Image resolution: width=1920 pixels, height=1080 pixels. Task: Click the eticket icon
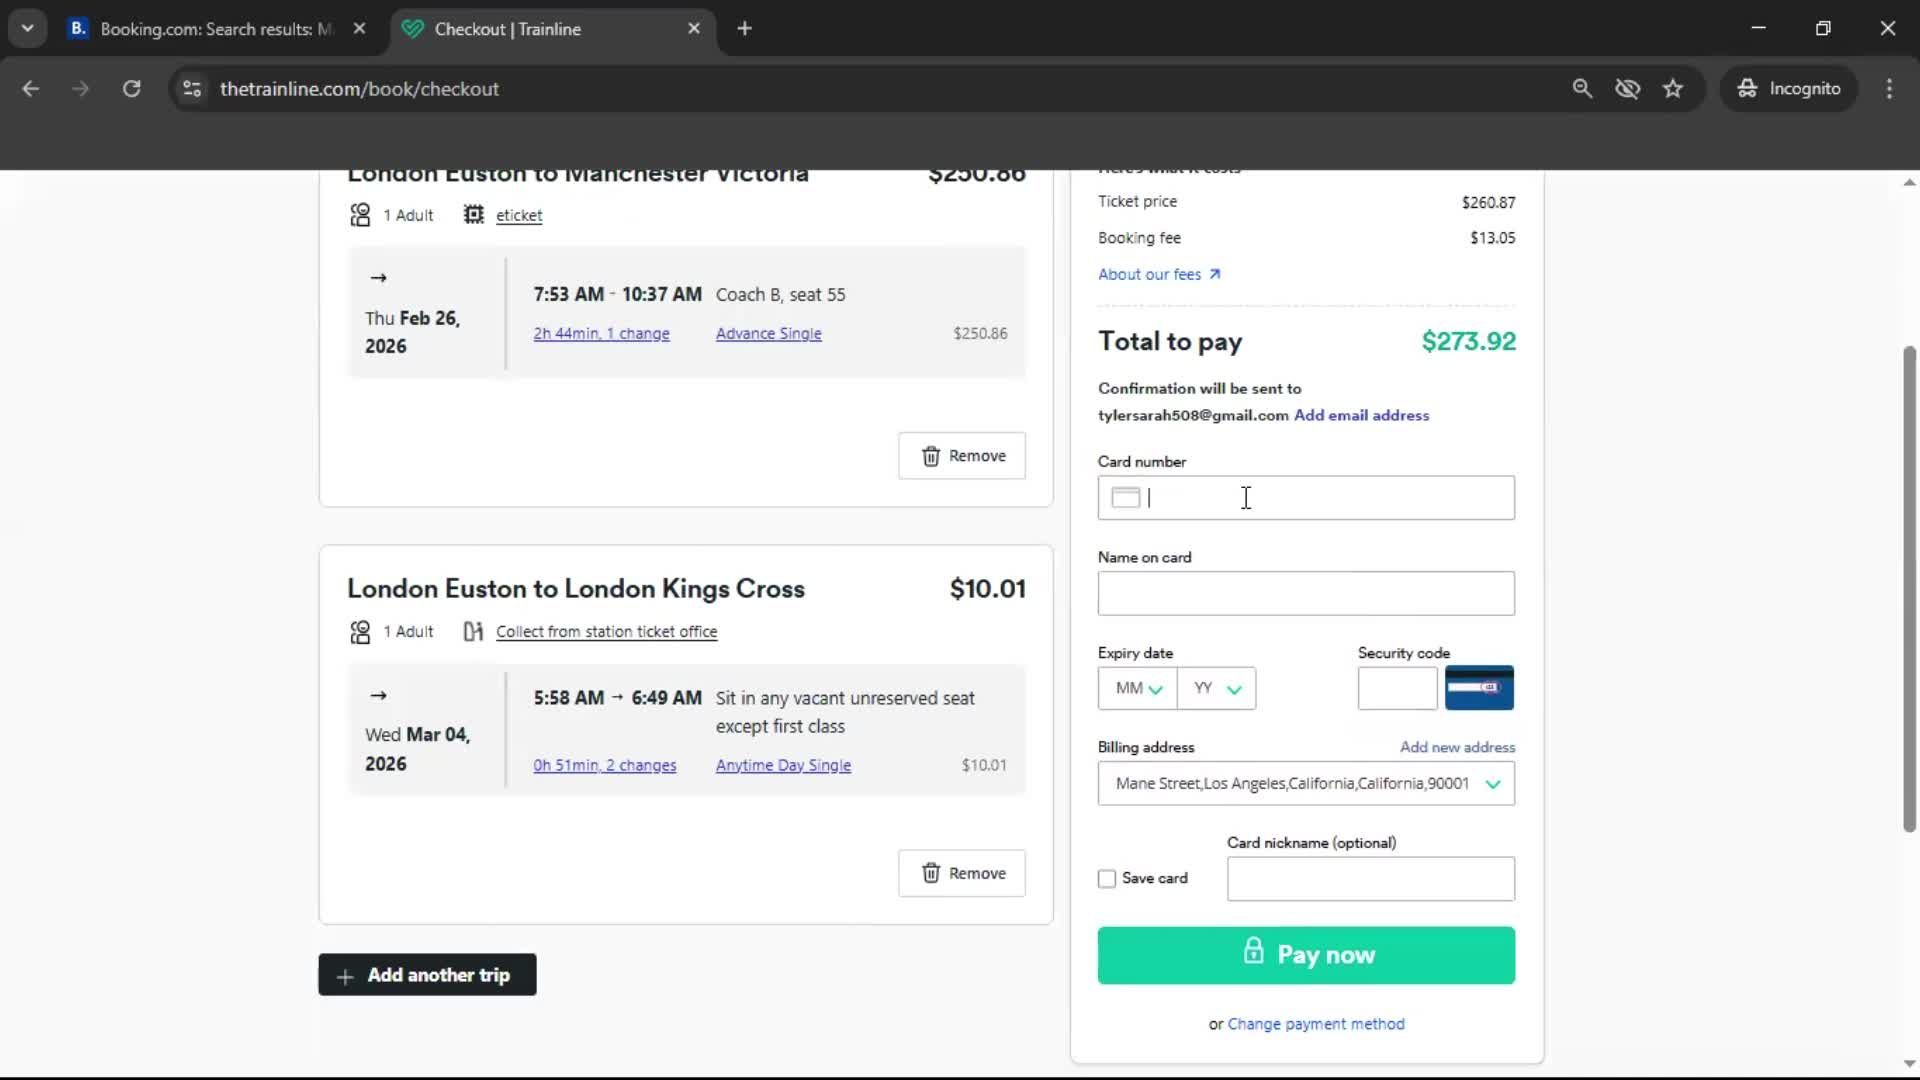pyautogui.click(x=473, y=214)
